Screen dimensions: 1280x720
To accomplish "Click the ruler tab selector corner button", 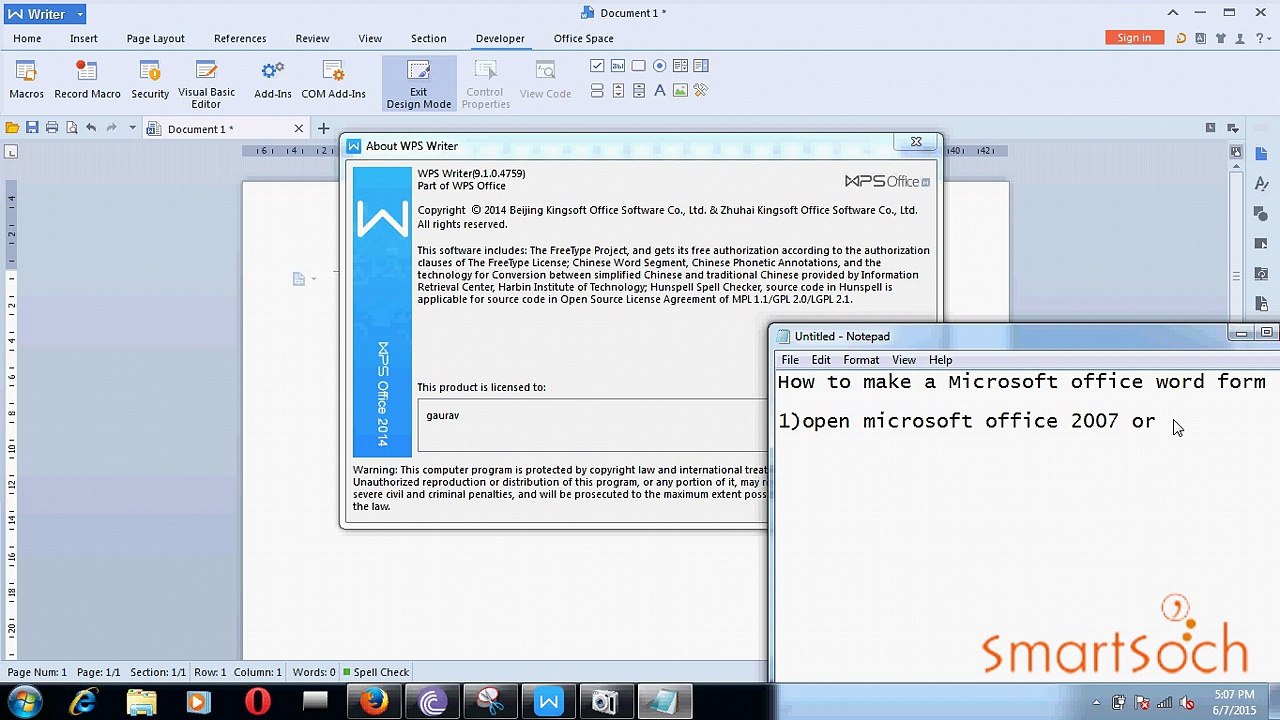I will (x=11, y=152).
